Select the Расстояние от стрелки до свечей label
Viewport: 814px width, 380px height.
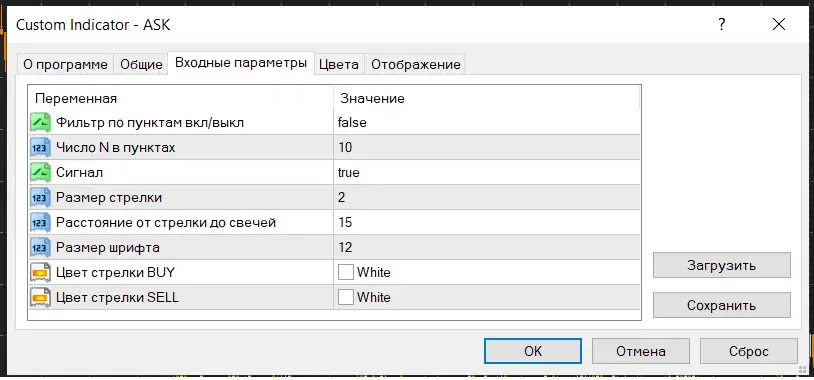point(166,223)
